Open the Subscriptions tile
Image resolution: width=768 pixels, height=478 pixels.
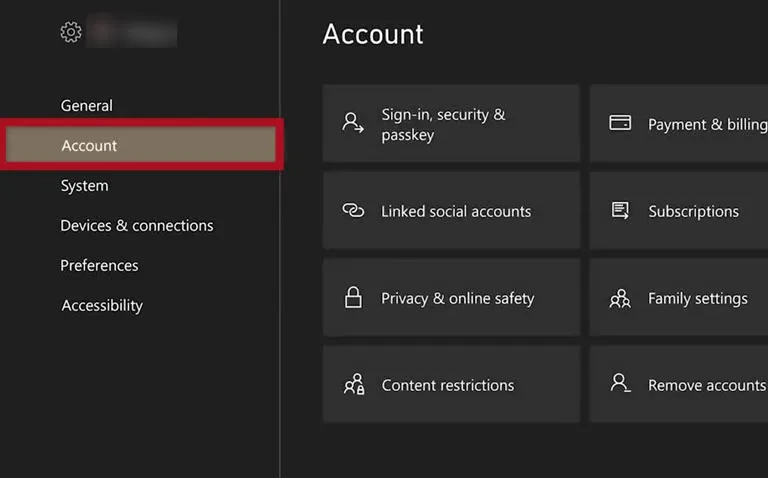[679, 210]
